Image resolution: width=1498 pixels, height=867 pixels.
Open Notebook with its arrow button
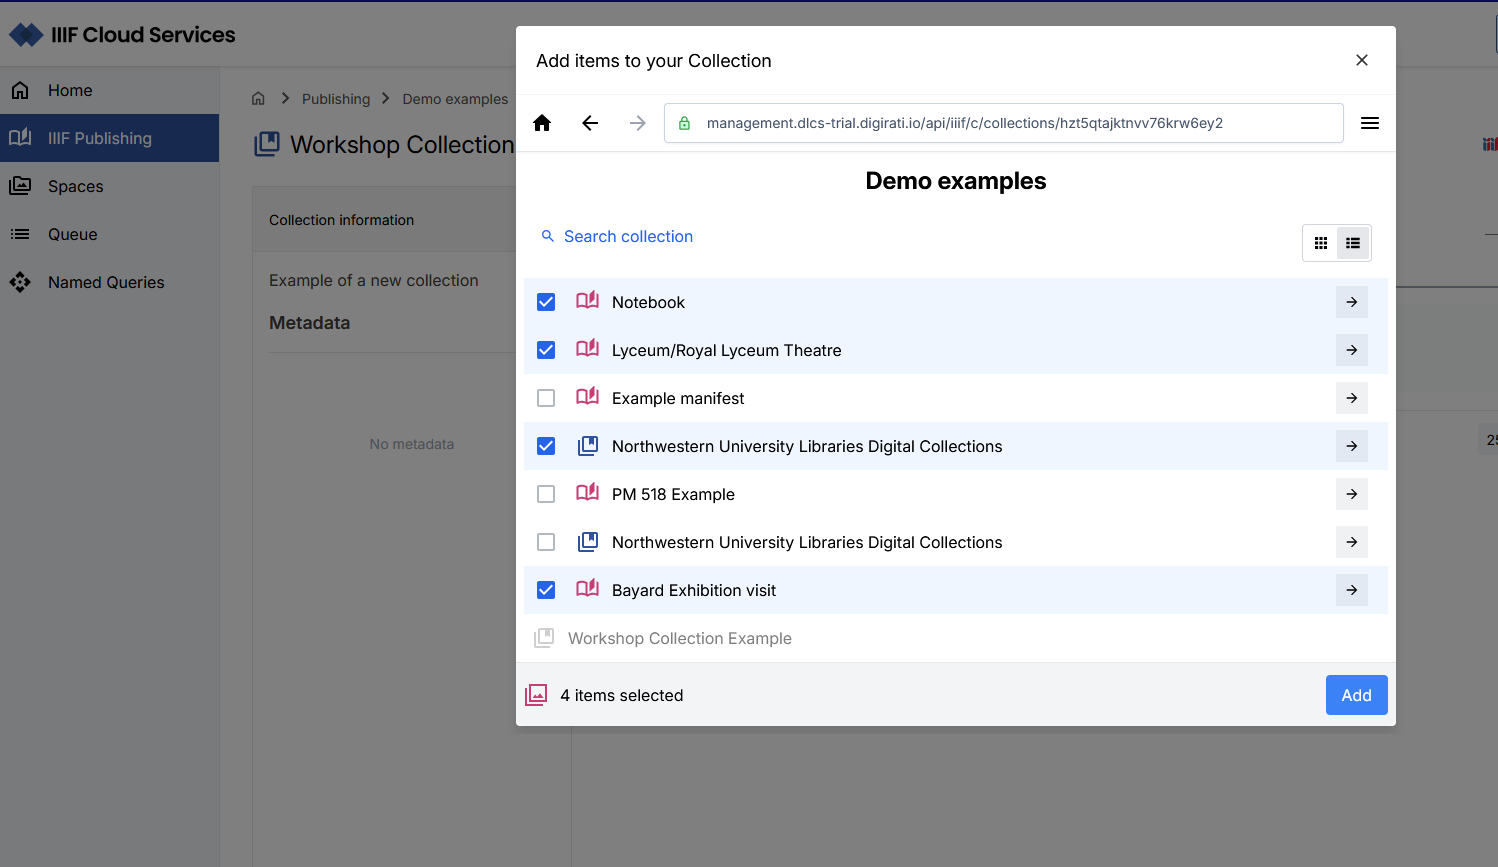[x=1352, y=302]
